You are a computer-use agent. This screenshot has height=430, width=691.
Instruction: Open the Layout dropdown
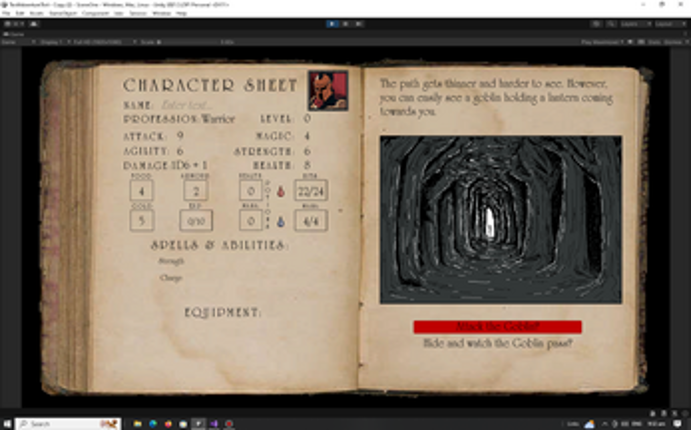669,24
